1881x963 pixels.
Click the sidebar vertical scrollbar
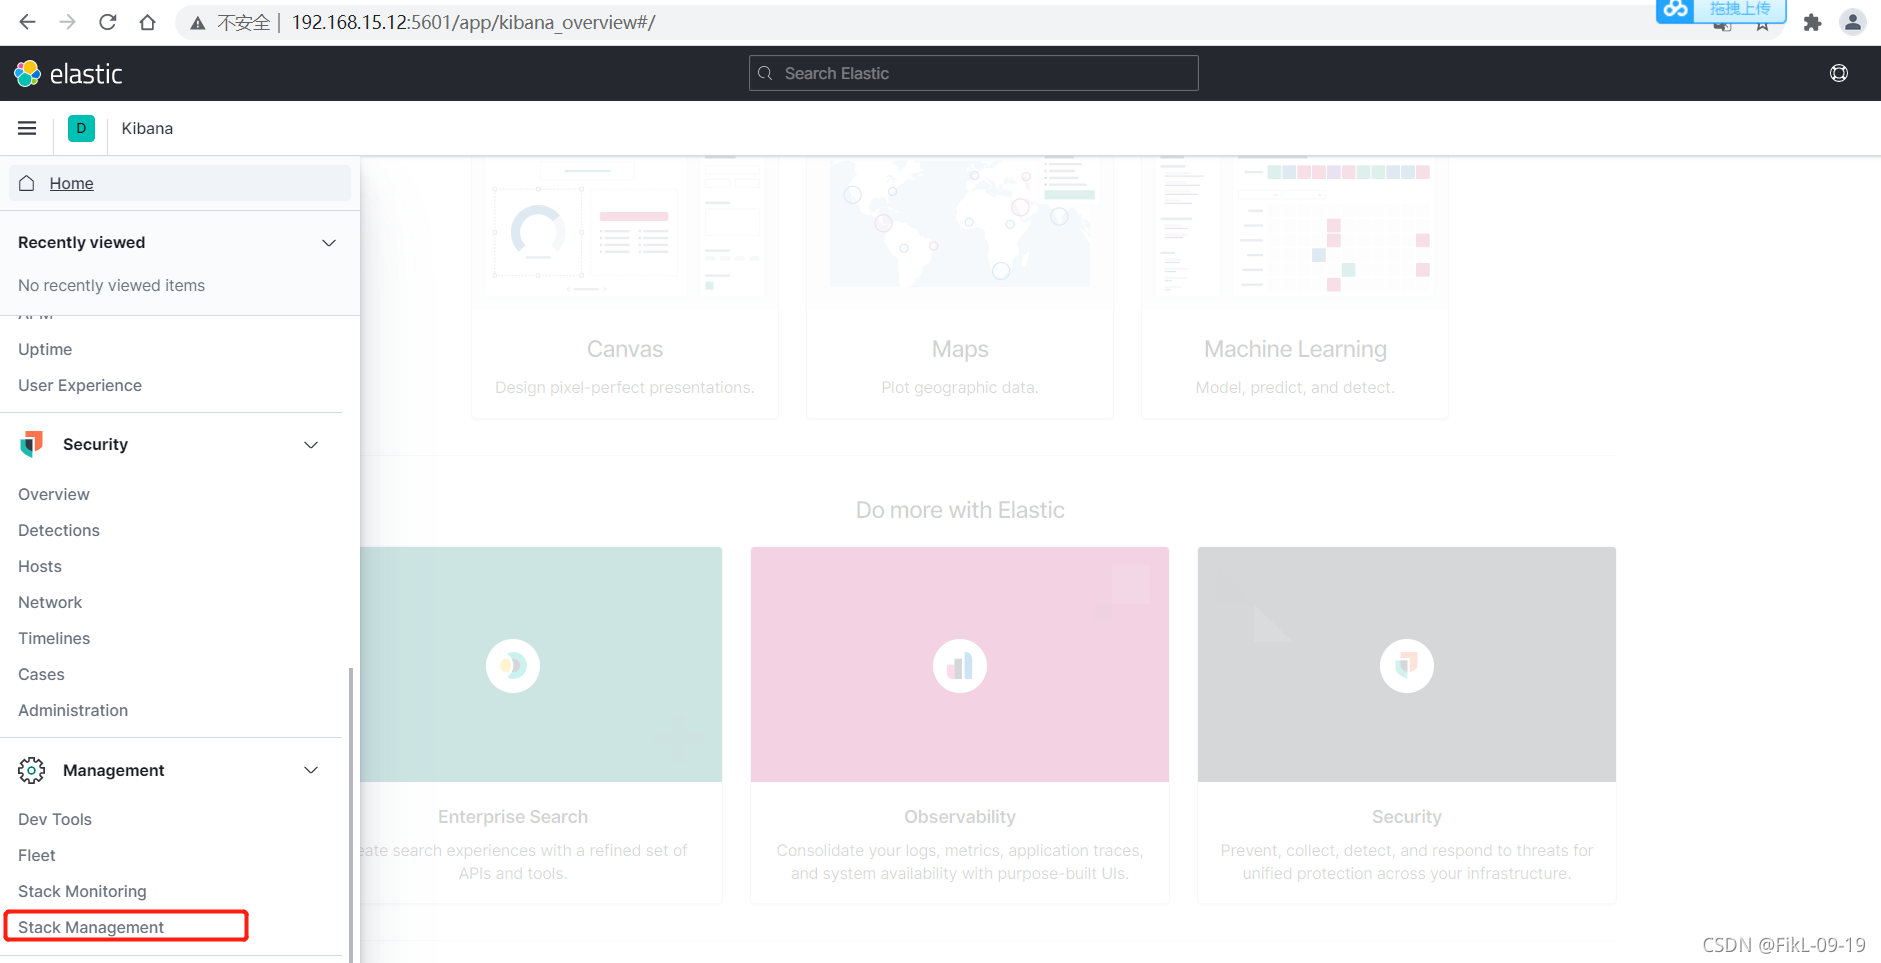tap(351, 814)
